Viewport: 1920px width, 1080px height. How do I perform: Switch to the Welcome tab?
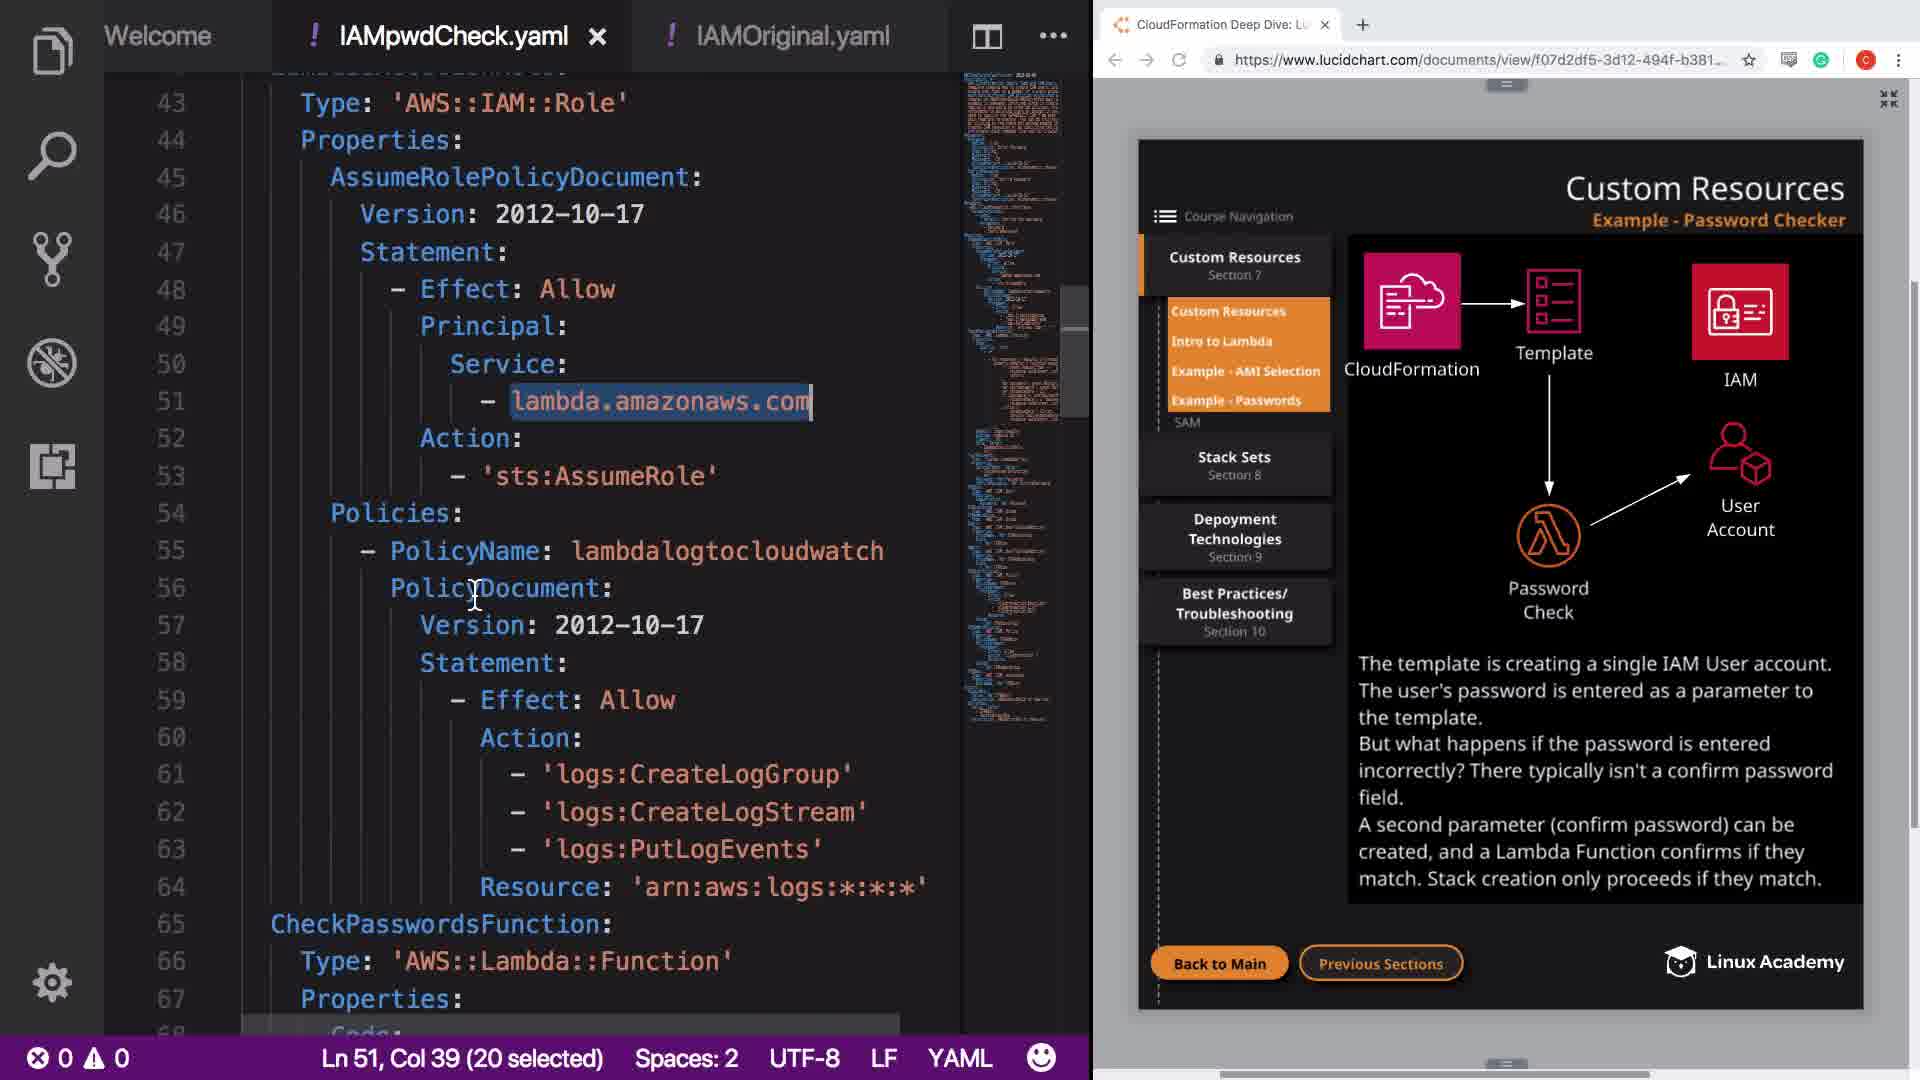tap(158, 36)
